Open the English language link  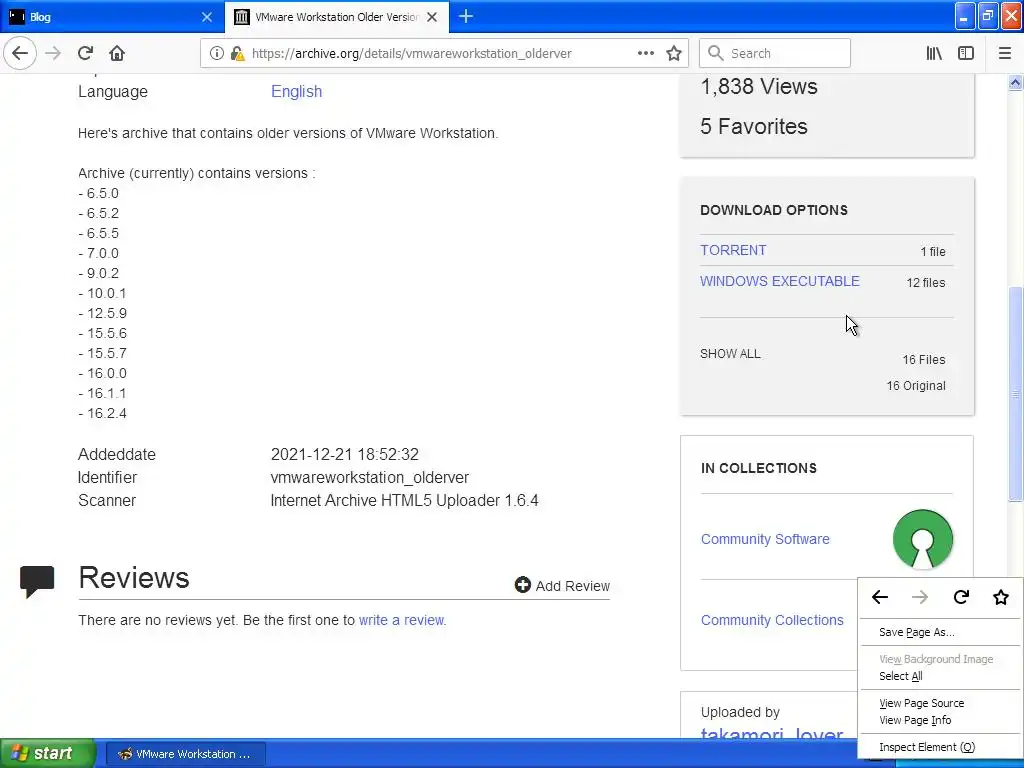pyautogui.click(x=296, y=91)
